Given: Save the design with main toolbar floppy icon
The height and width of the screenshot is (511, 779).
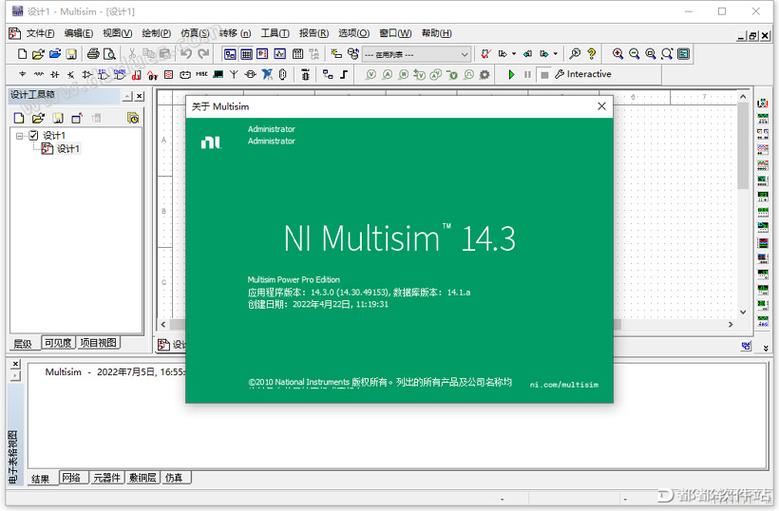Looking at the screenshot, I should [x=72, y=54].
